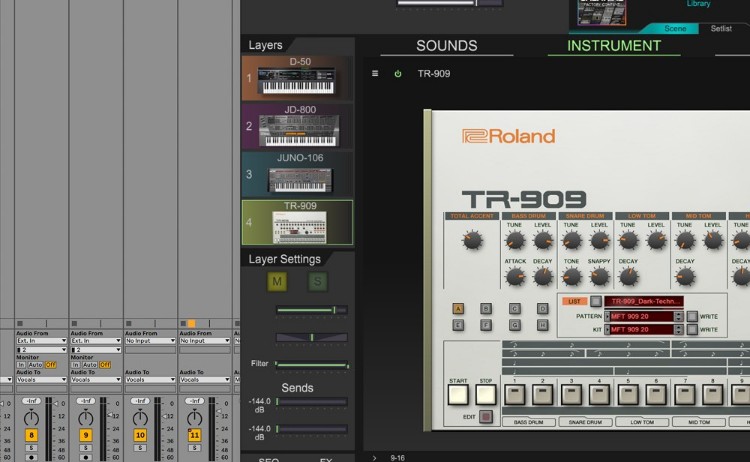Open track 8 Audio From Ext. In dropdown
The height and width of the screenshot is (462, 750).
[41, 341]
